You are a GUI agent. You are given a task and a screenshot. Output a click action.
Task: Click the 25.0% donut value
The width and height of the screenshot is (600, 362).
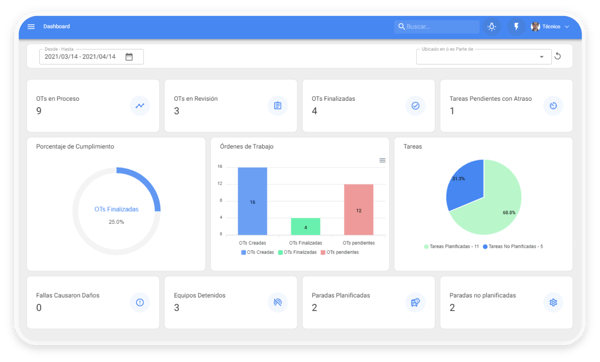pyautogui.click(x=116, y=222)
